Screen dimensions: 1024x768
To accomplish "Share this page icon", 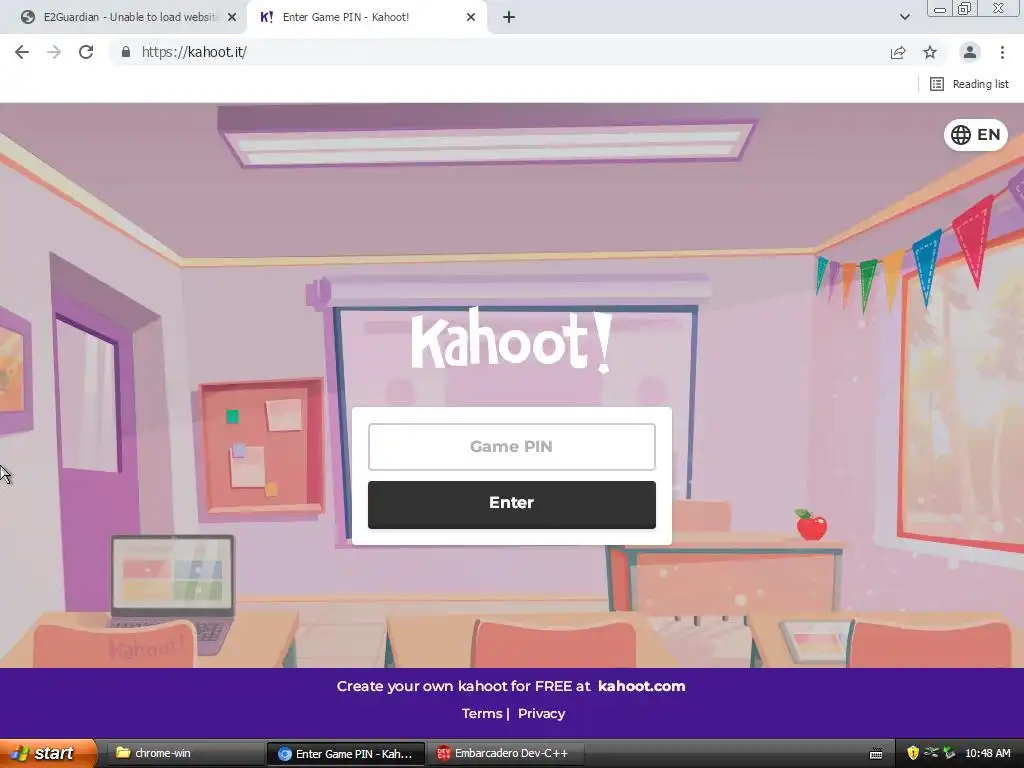I will [898, 52].
